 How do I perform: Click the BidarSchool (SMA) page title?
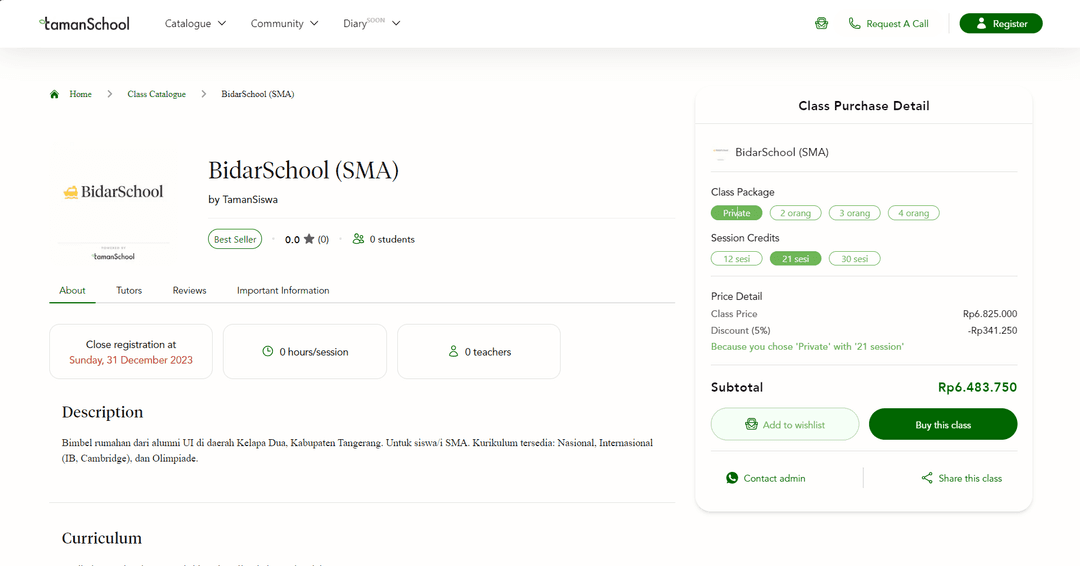pos(304,170)
